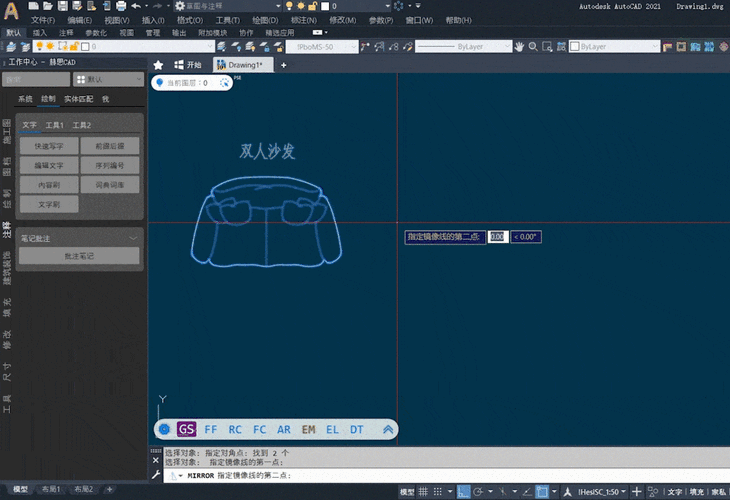Viewport: 730px width, 500px height.
Task: Click the pan hand tool icon
Action: (520, 46)
